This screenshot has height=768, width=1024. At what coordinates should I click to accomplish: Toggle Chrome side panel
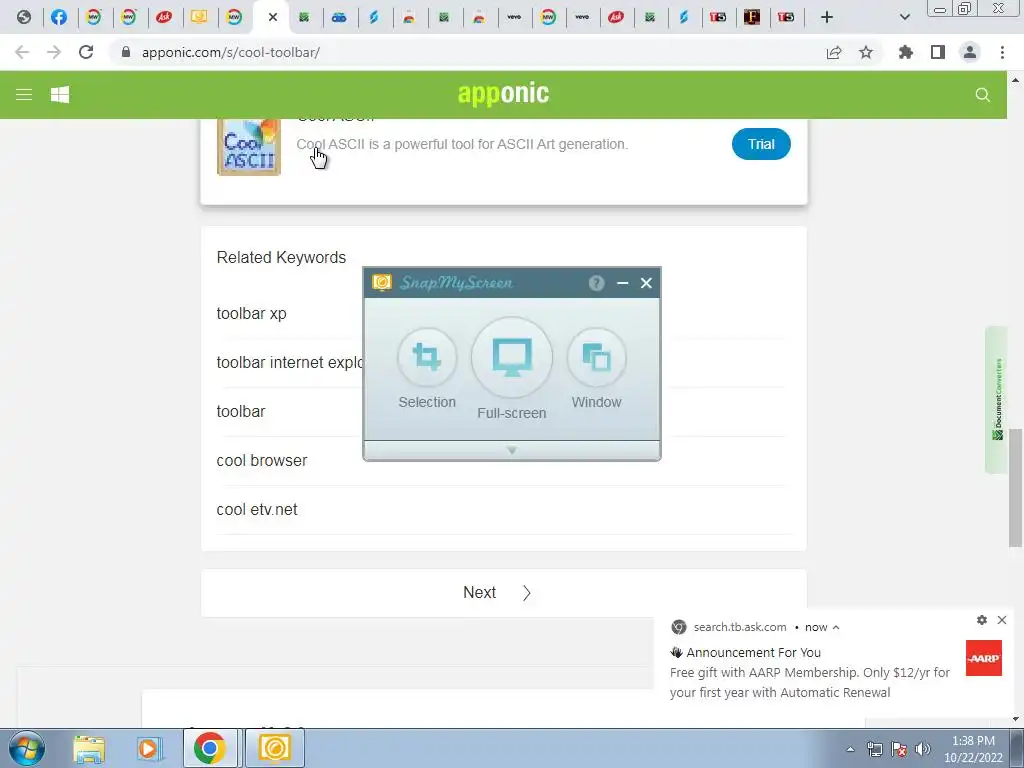(938, 52)
